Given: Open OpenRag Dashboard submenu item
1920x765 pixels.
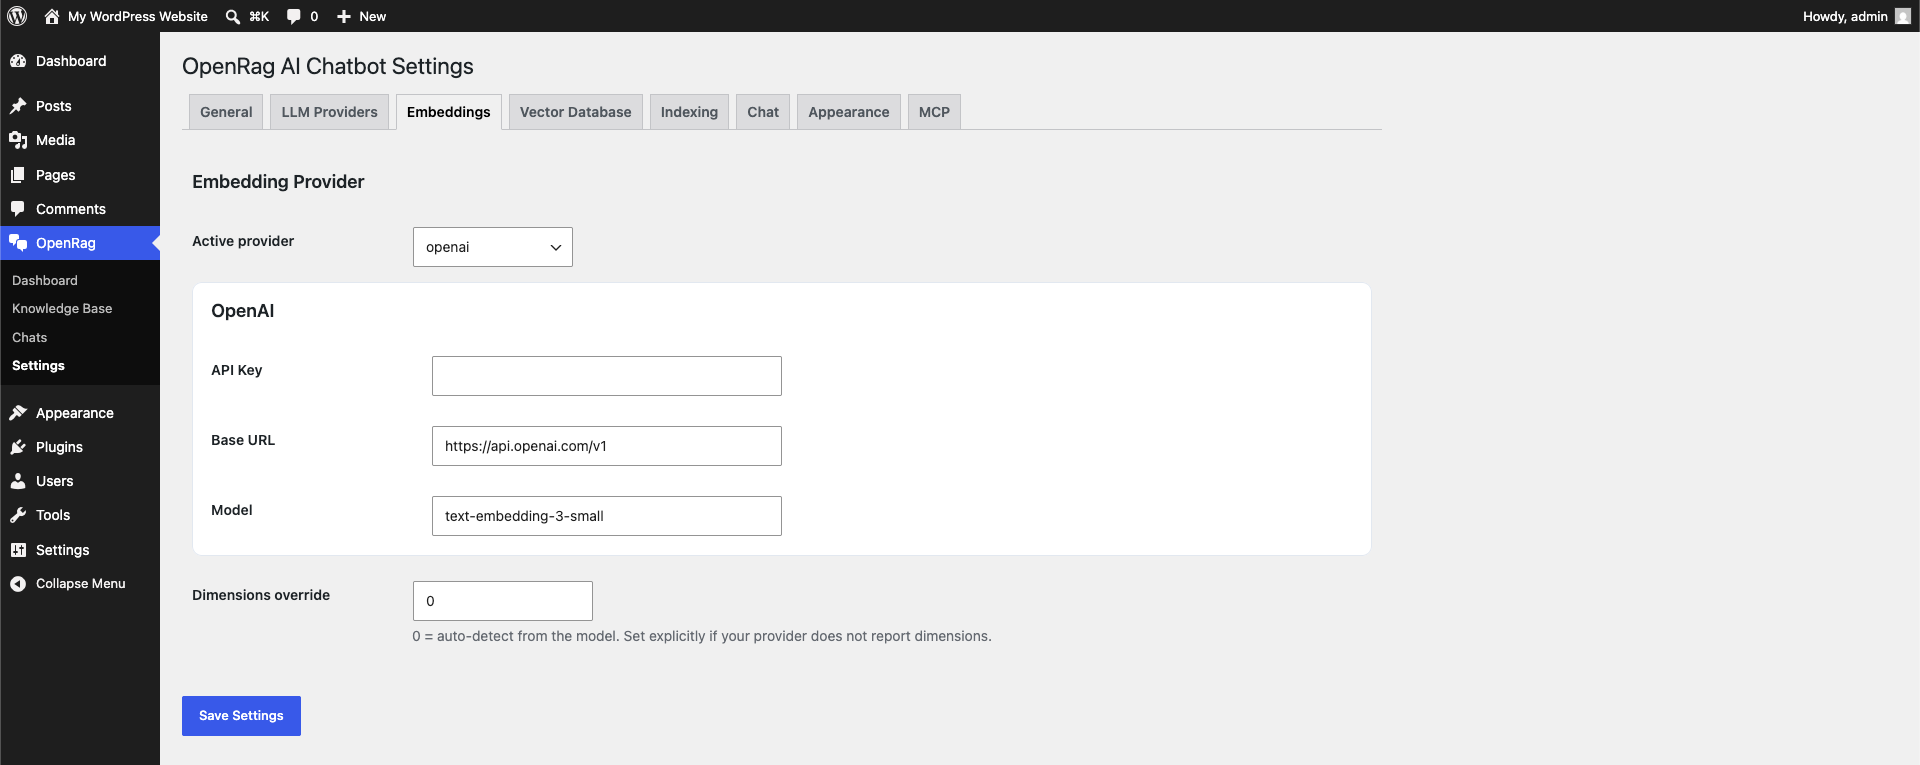Looking at the screenshot, I should coord(45,281).
